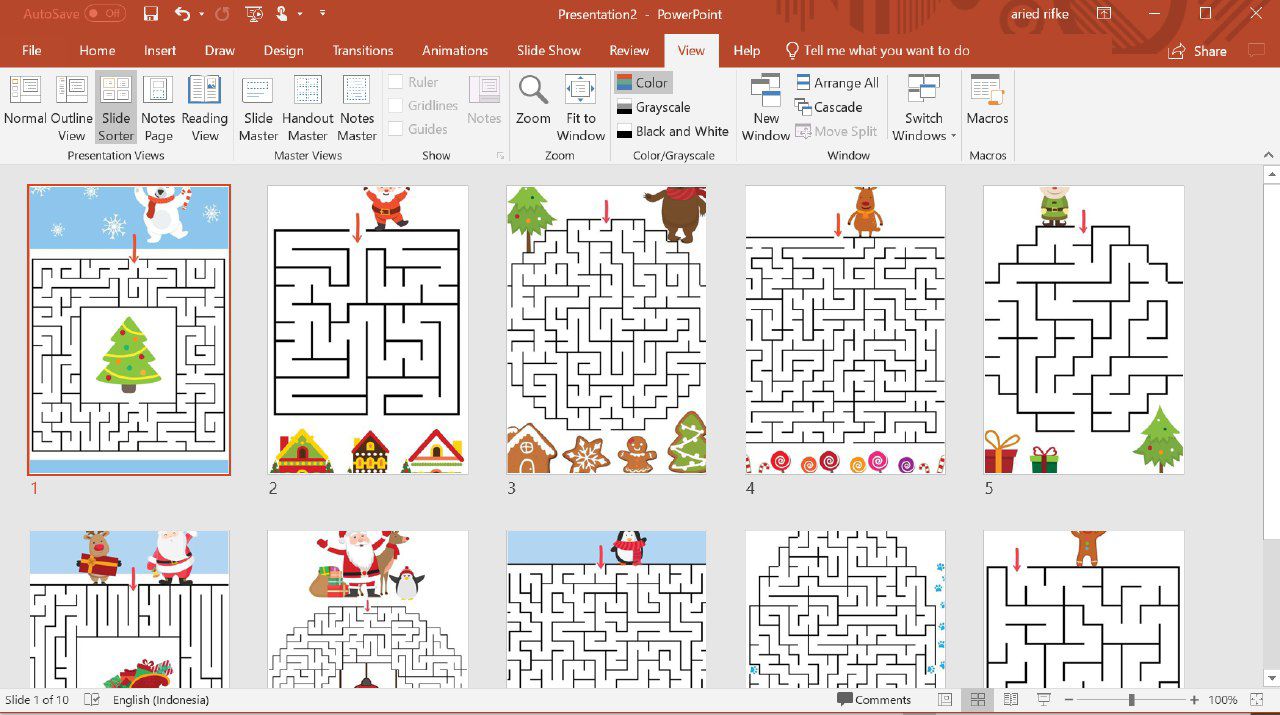The image size is (1280, 715).
Task: Select slide 3 thumbnail with gingerbread maze
Action: pyautogui.click(x=606, y=329)
